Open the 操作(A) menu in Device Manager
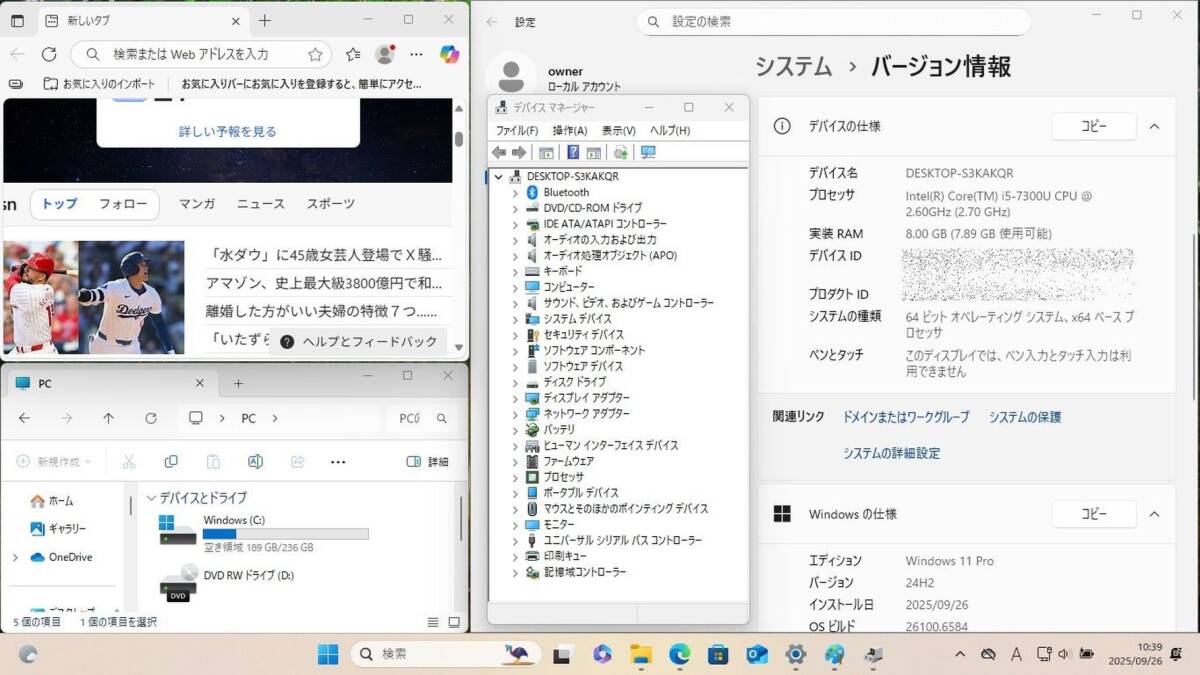The width and height of the screenshot is (1200, 675). (569, 130)
